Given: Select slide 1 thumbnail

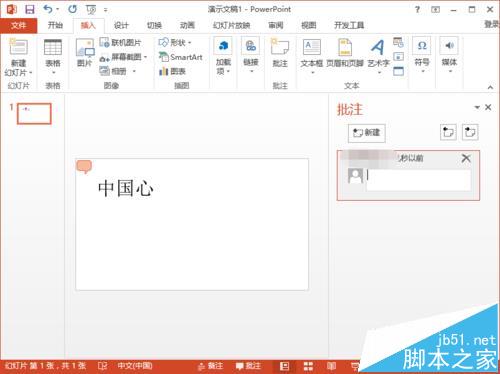Looking at the screenshot, I should click(34, 114).
